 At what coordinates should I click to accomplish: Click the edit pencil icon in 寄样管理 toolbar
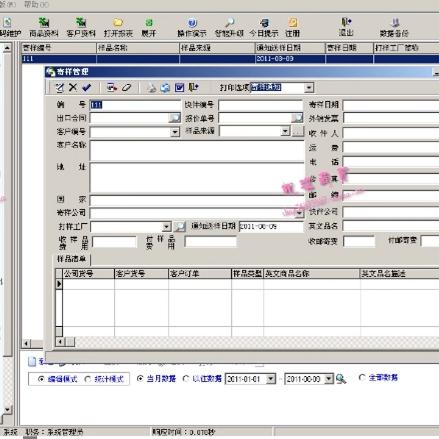(x=60, y=88)
